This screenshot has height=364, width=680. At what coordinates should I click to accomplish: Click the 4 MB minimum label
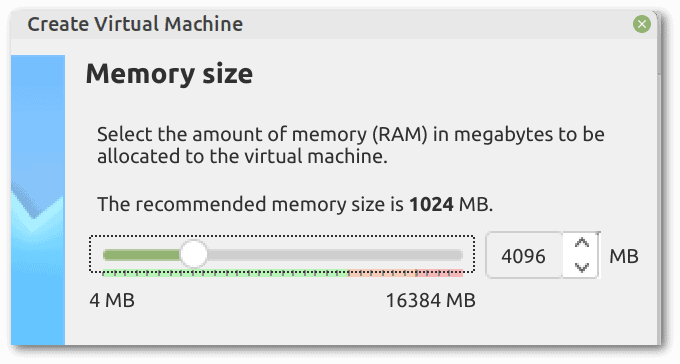click(x=112, y=300)
